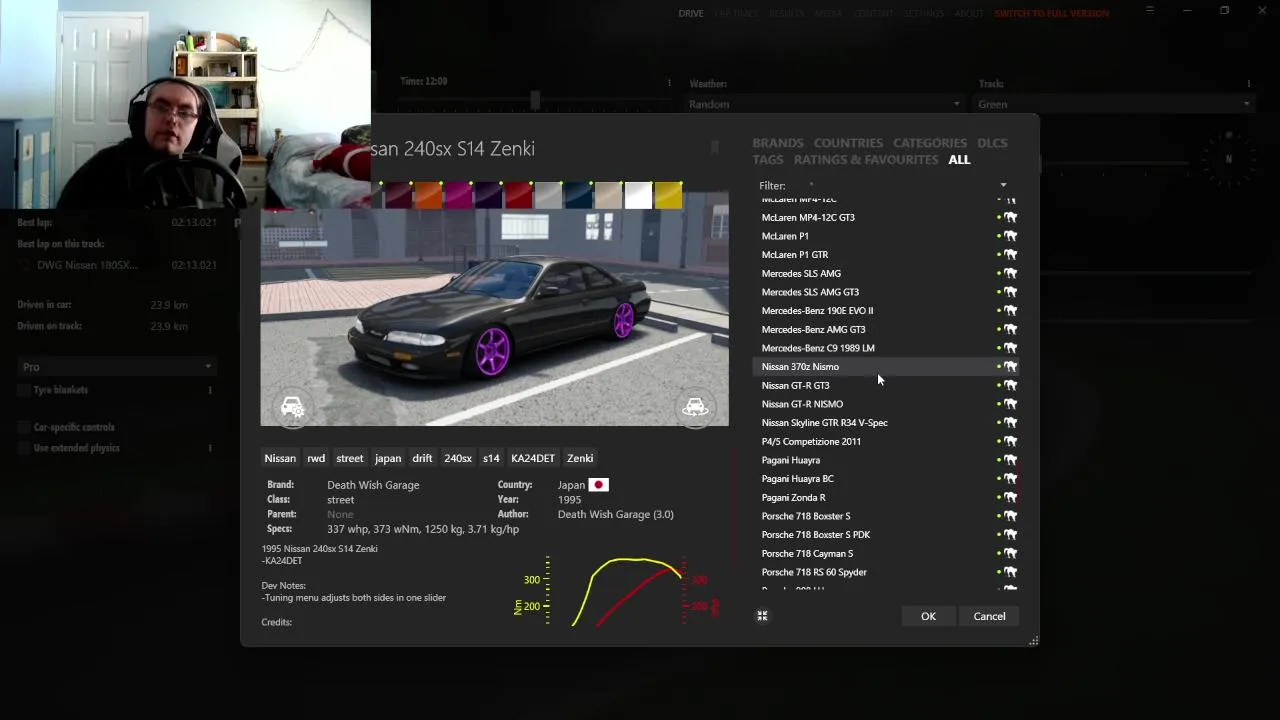Toggle the Car-specific controls checkbox
1280x720 pixels.
point(23,427)
